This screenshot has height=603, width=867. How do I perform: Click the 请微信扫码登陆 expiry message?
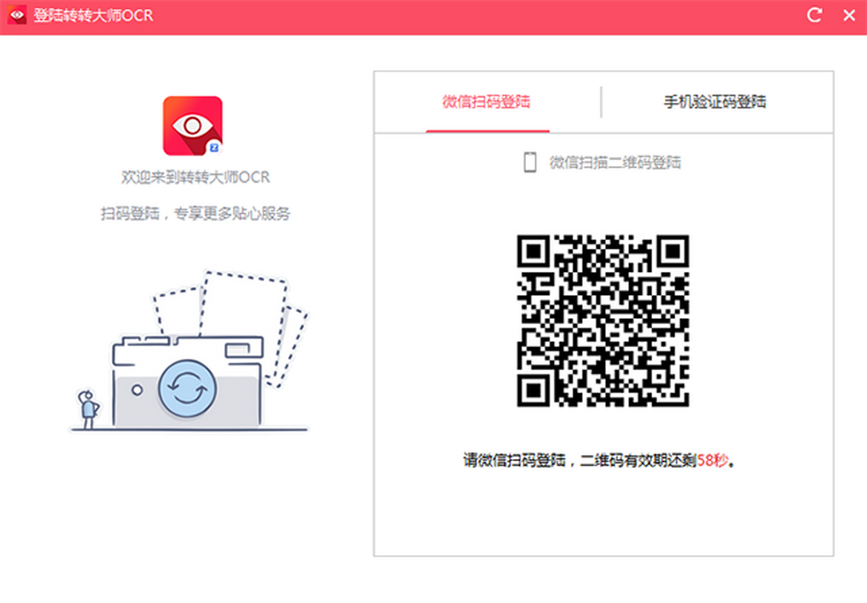[599, 460]
